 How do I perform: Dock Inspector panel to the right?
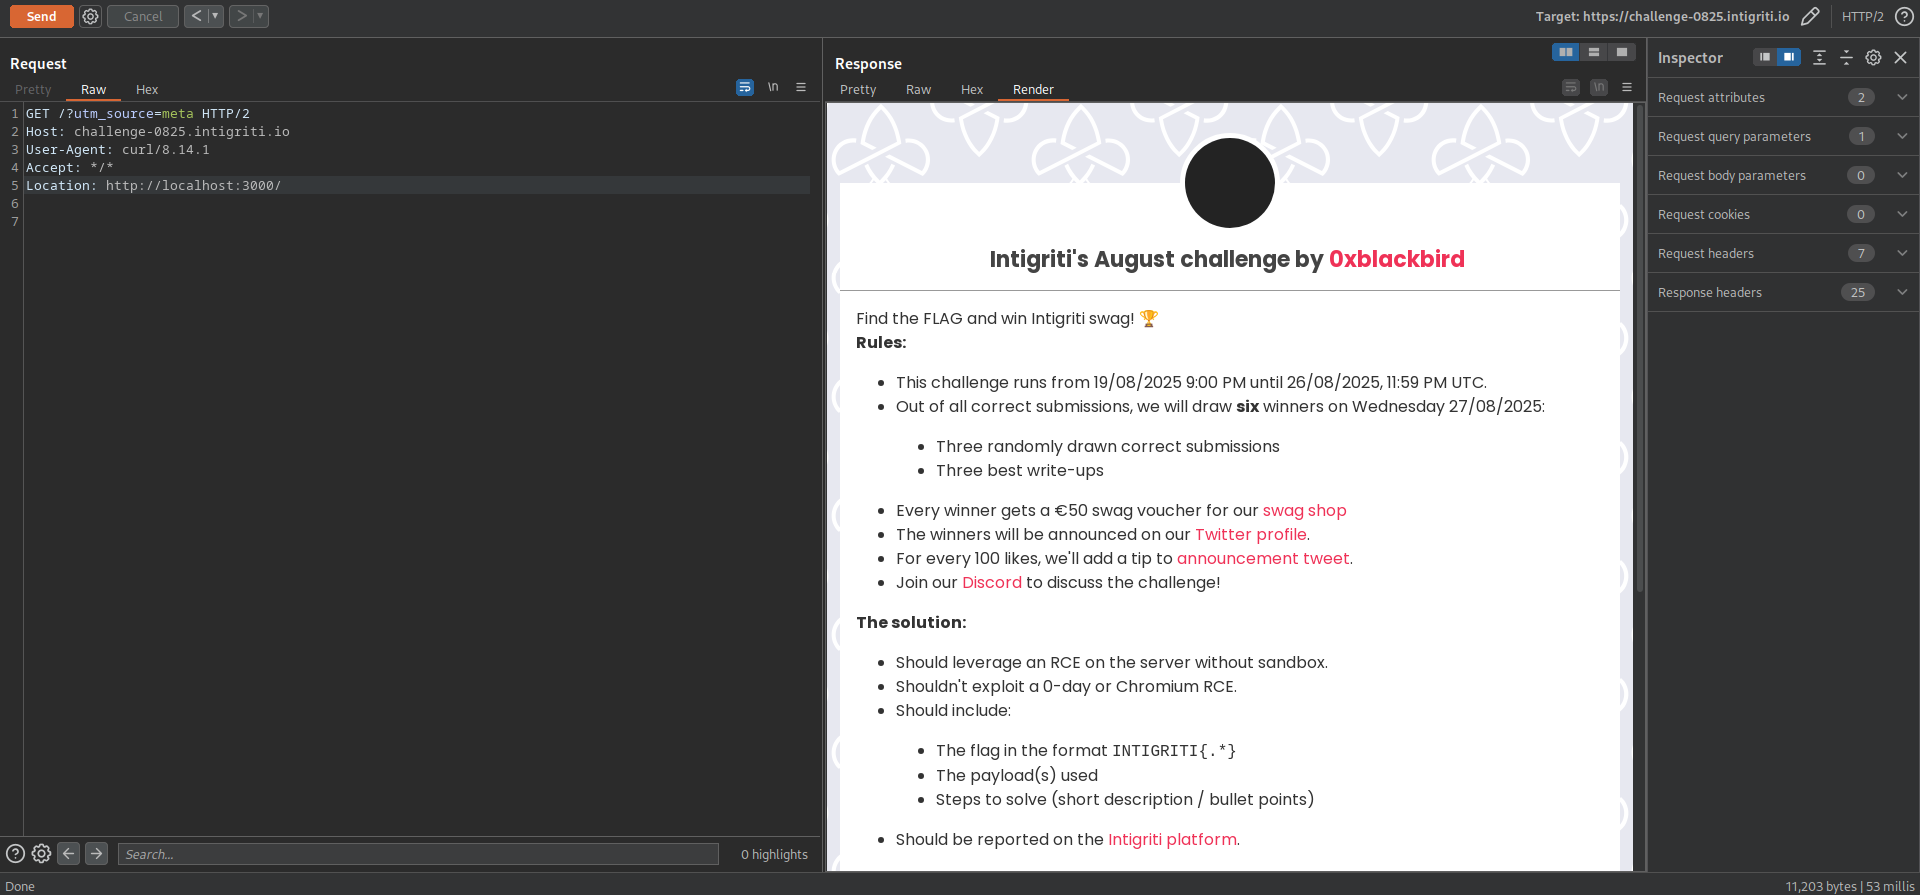pos(1789,57)
